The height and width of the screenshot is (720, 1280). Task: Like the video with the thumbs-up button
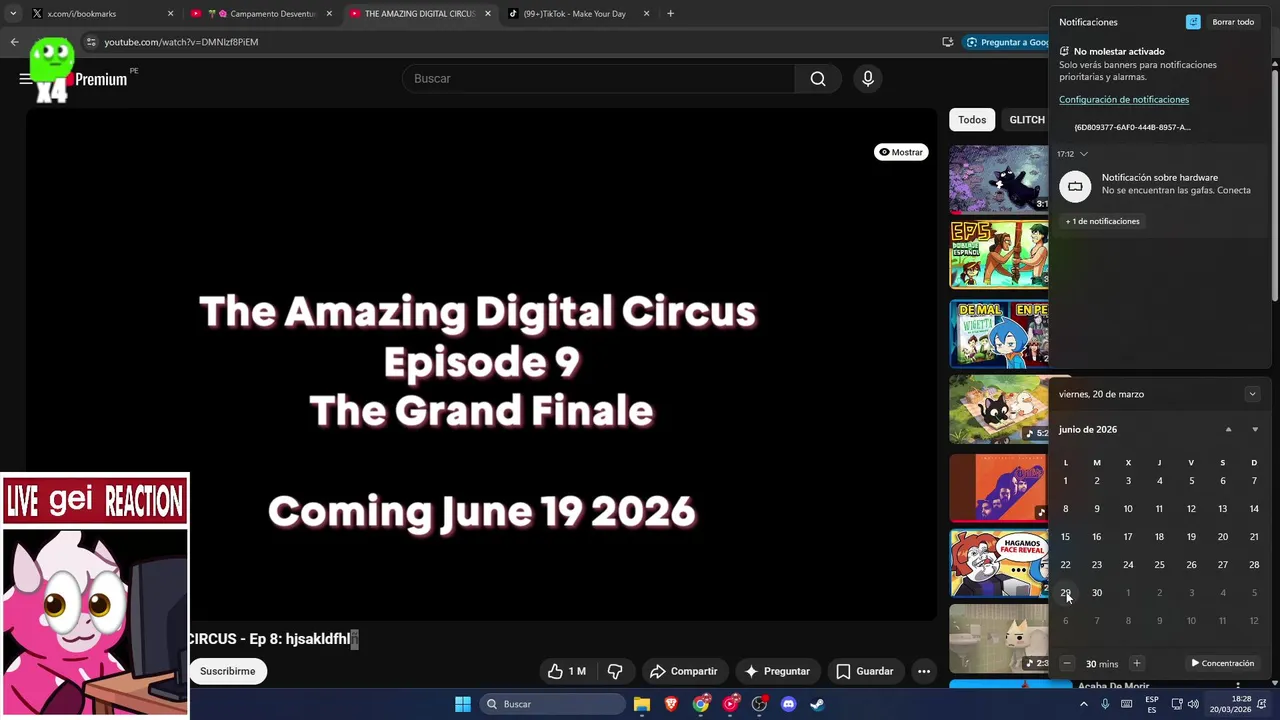pyautogui.click(x=566, y=671)
